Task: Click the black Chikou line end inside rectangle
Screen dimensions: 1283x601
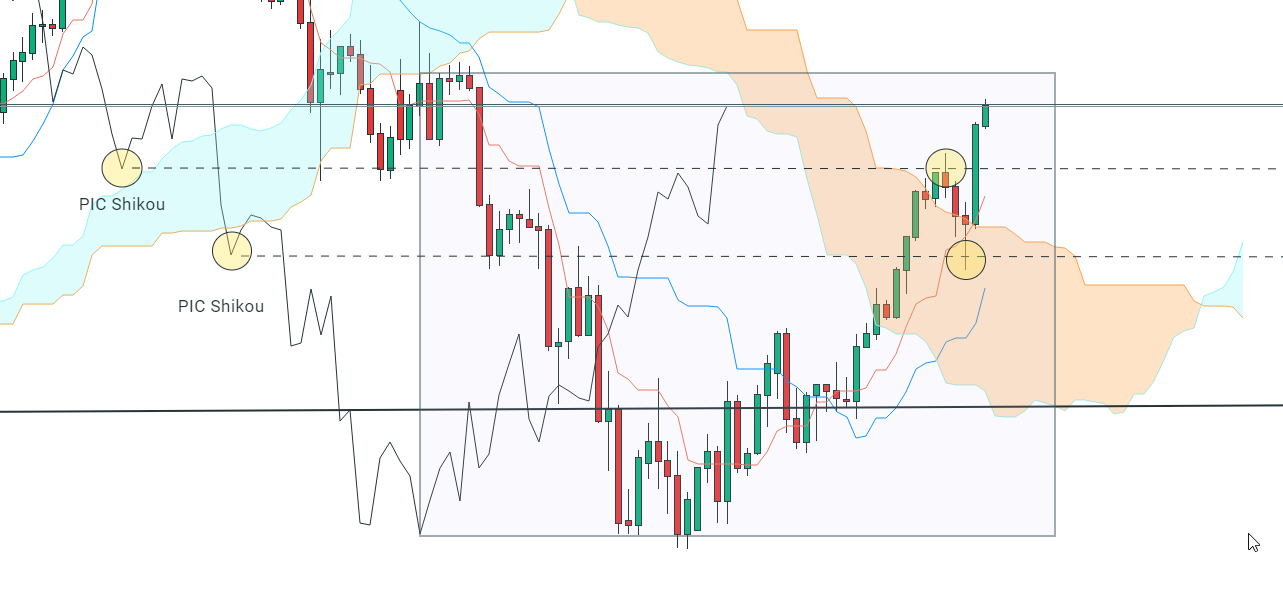Action: [x=726, y=106]
